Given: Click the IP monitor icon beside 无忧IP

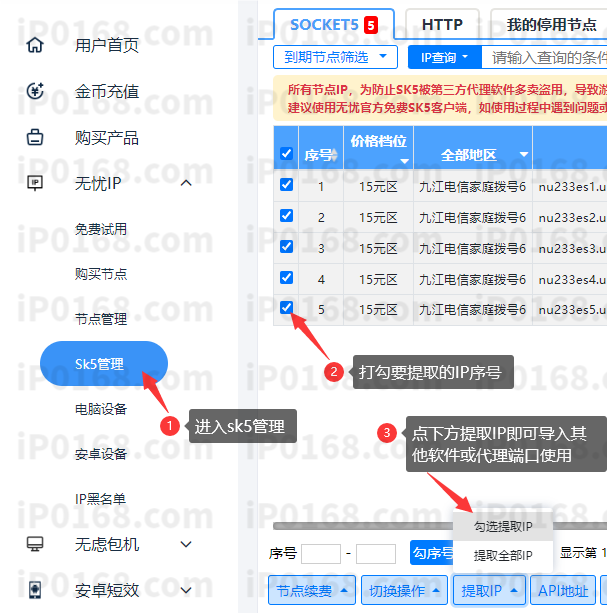Looking at the screenshot, I should (x=35, y=183).
